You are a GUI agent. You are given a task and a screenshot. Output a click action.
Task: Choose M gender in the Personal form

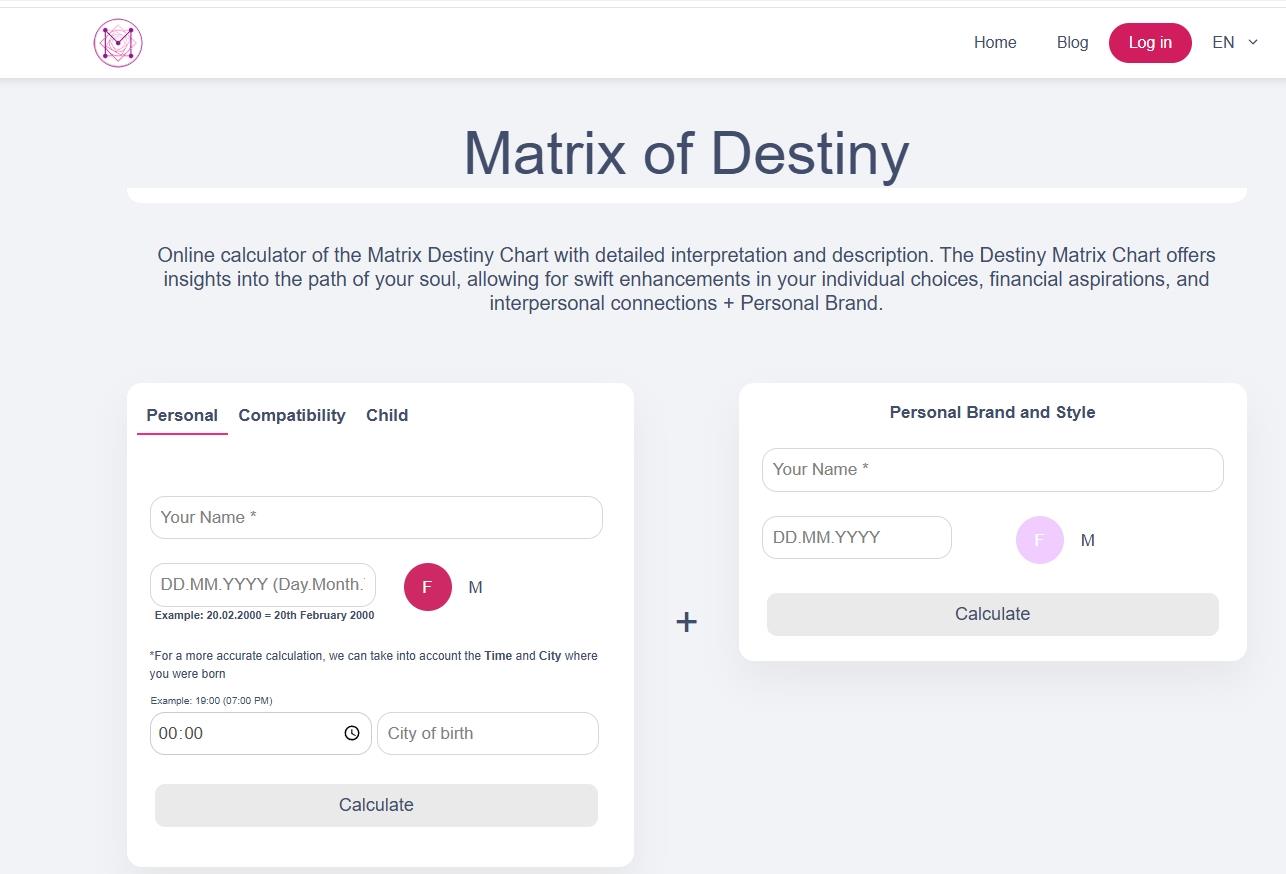[x=476, y=587]
